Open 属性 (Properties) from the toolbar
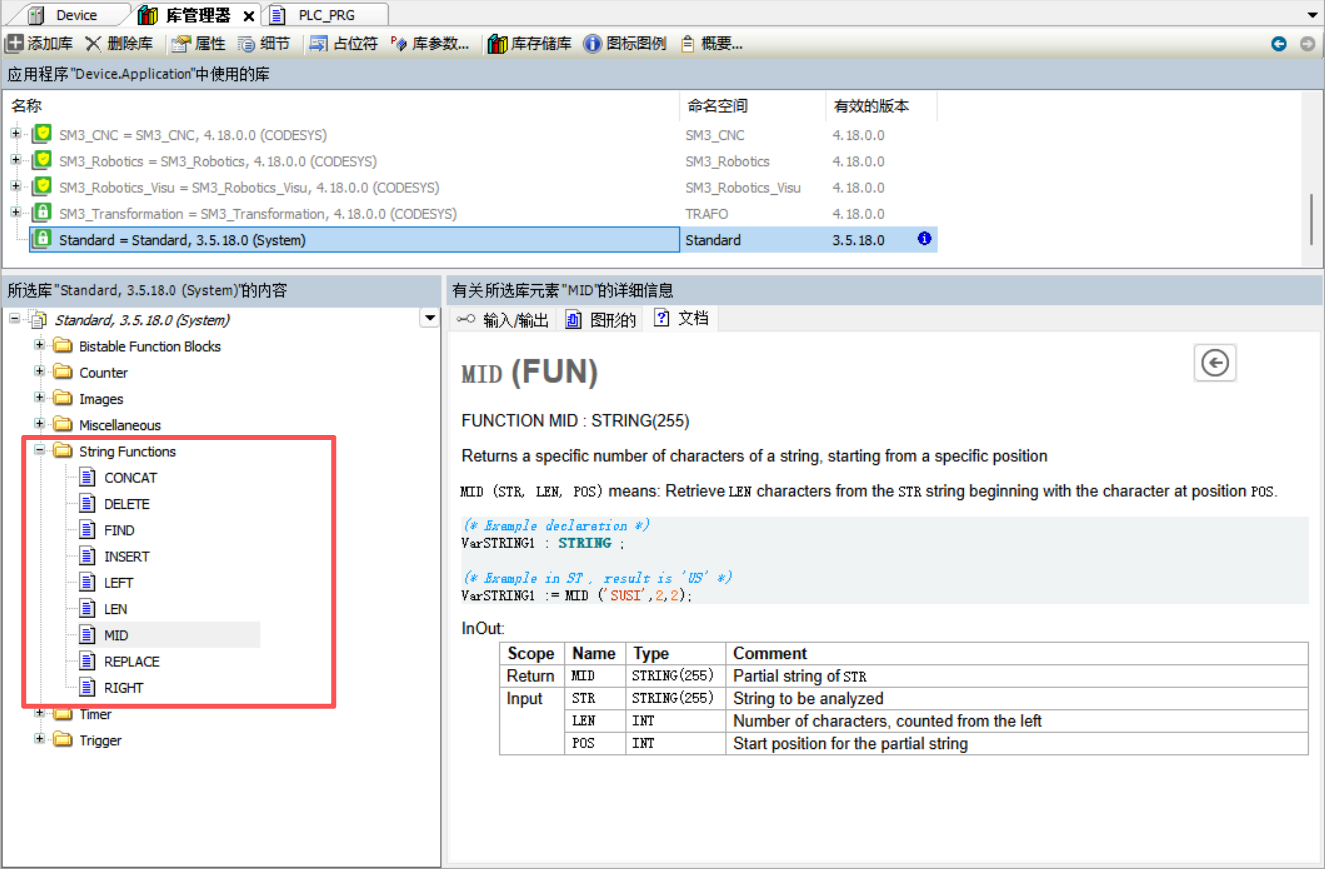This screenshot has height=869, width=1325. [x=198, y=44]
